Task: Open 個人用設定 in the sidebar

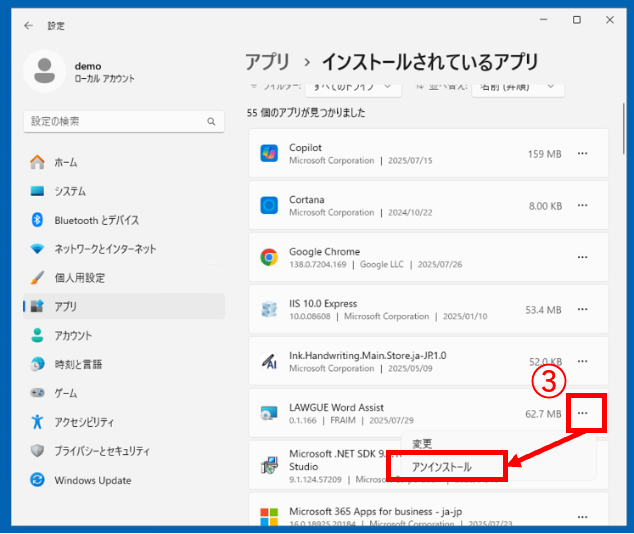Action: point(79,278)
